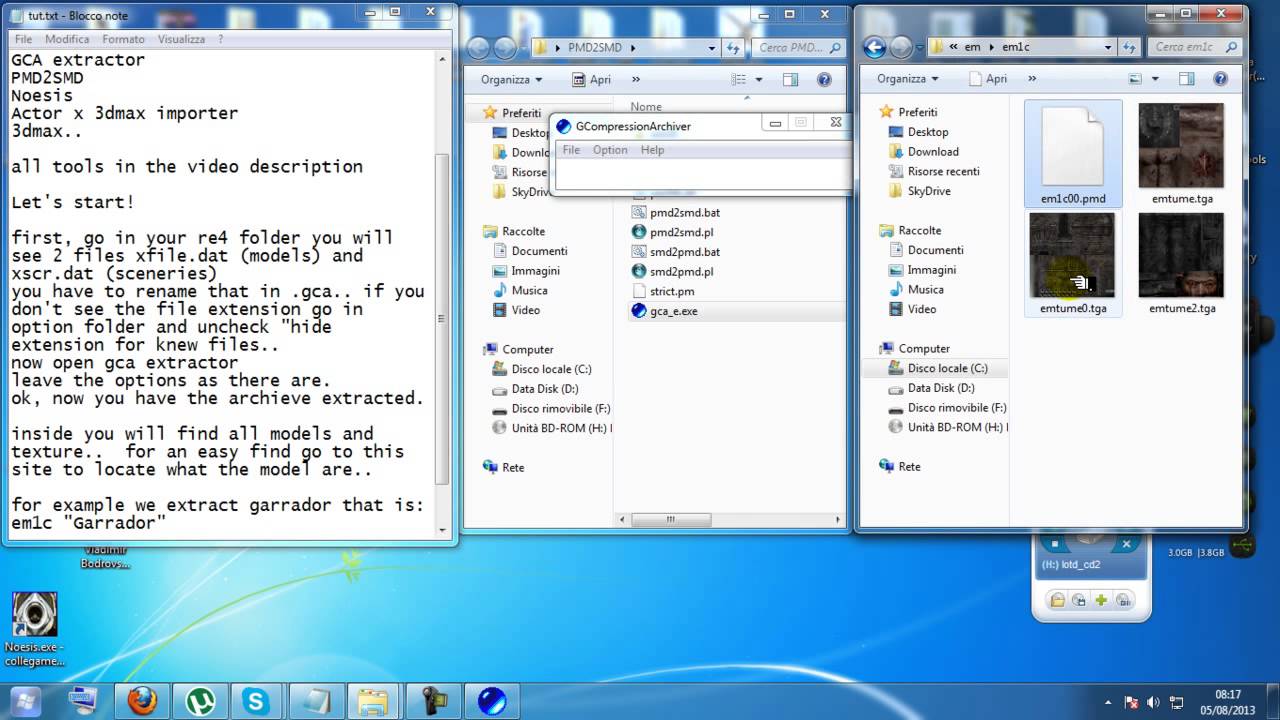Open Firefox from taskbar
The height and width of the screenshot is (720, 1280).
142,701
